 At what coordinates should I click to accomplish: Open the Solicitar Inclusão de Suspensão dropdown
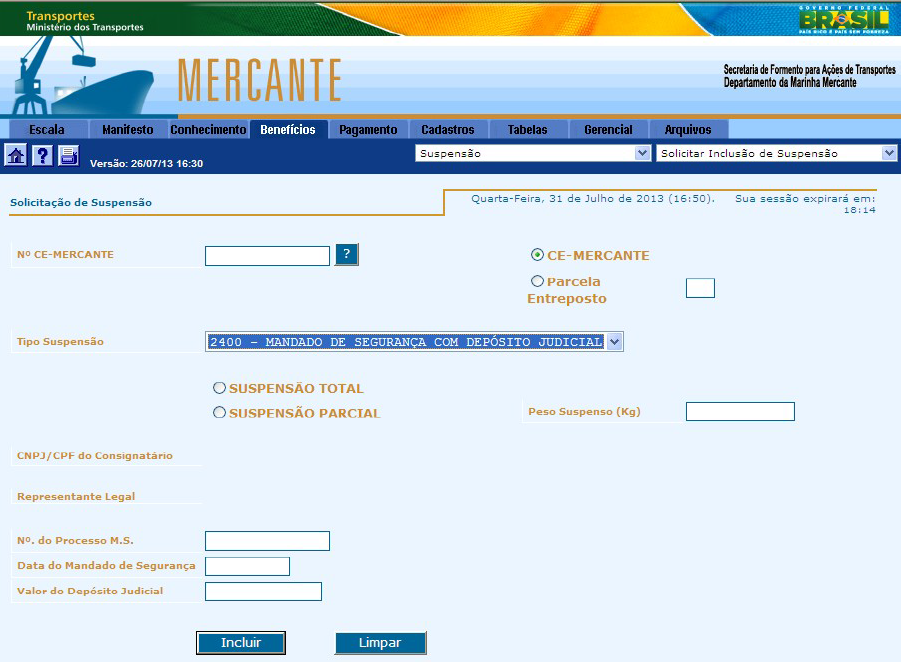(777, 153)
